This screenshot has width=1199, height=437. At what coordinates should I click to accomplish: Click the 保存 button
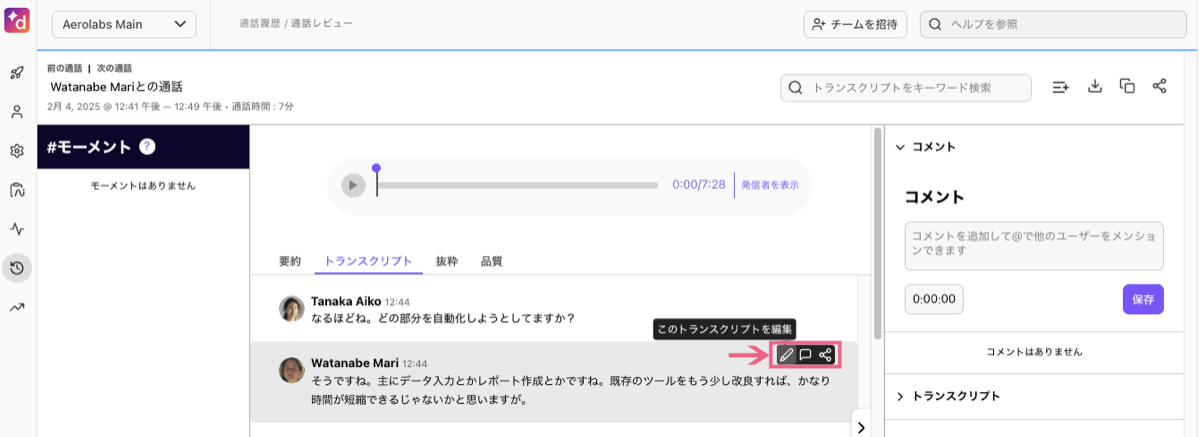point(1143,299)
